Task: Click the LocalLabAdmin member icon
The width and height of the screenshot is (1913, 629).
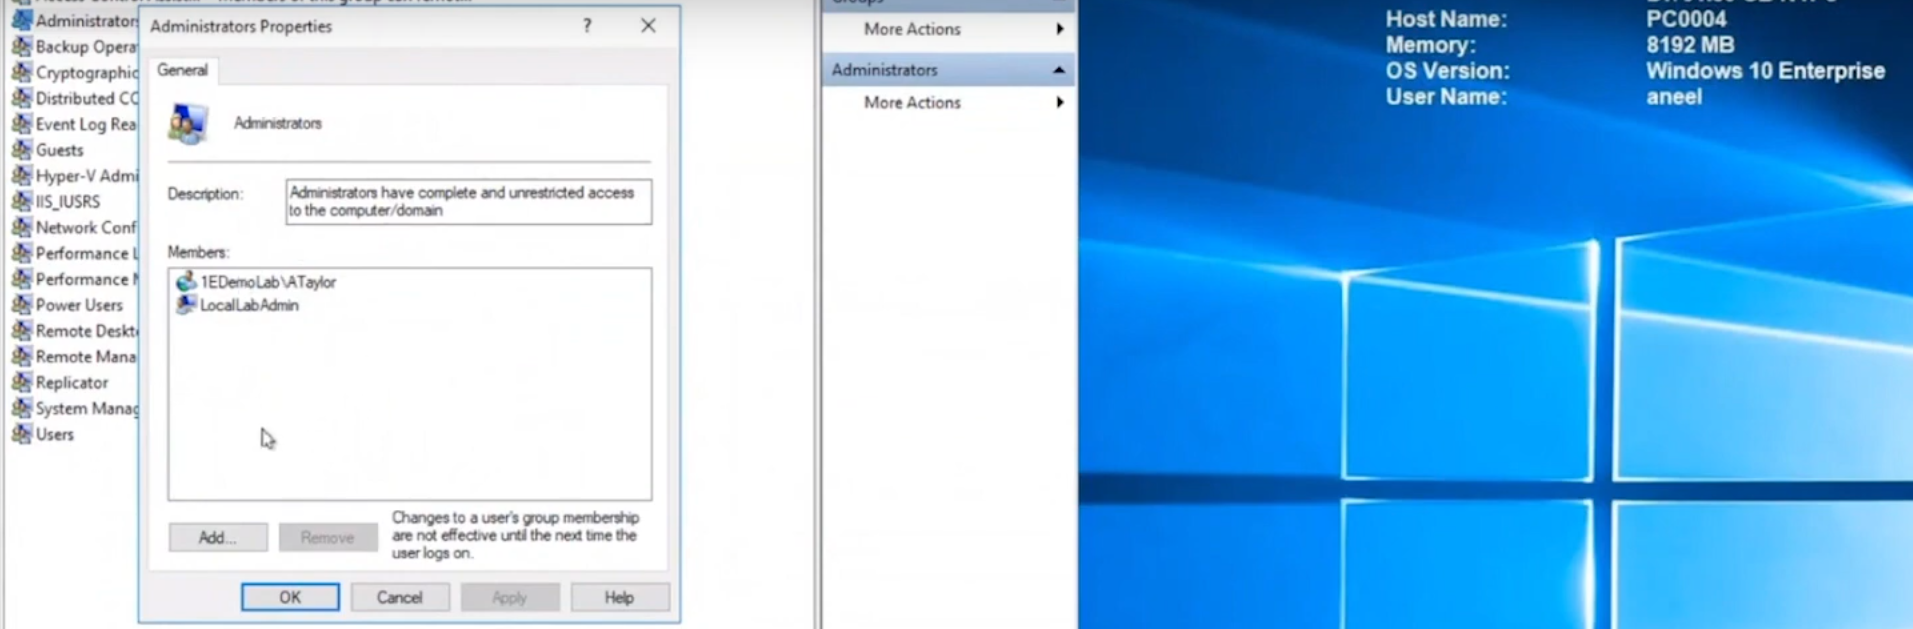Action: point(186,304)
